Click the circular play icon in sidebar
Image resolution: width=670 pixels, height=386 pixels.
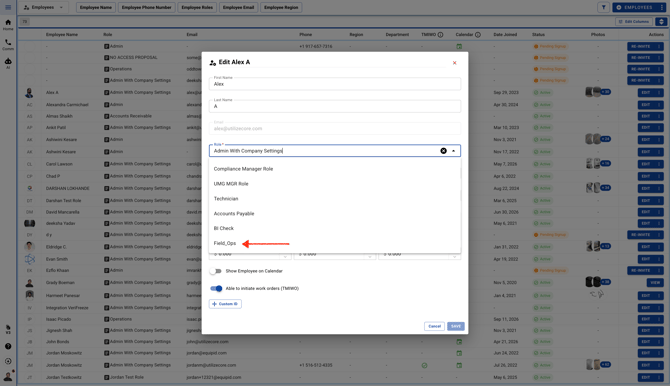pyautogui.click(x=8, y=361)
